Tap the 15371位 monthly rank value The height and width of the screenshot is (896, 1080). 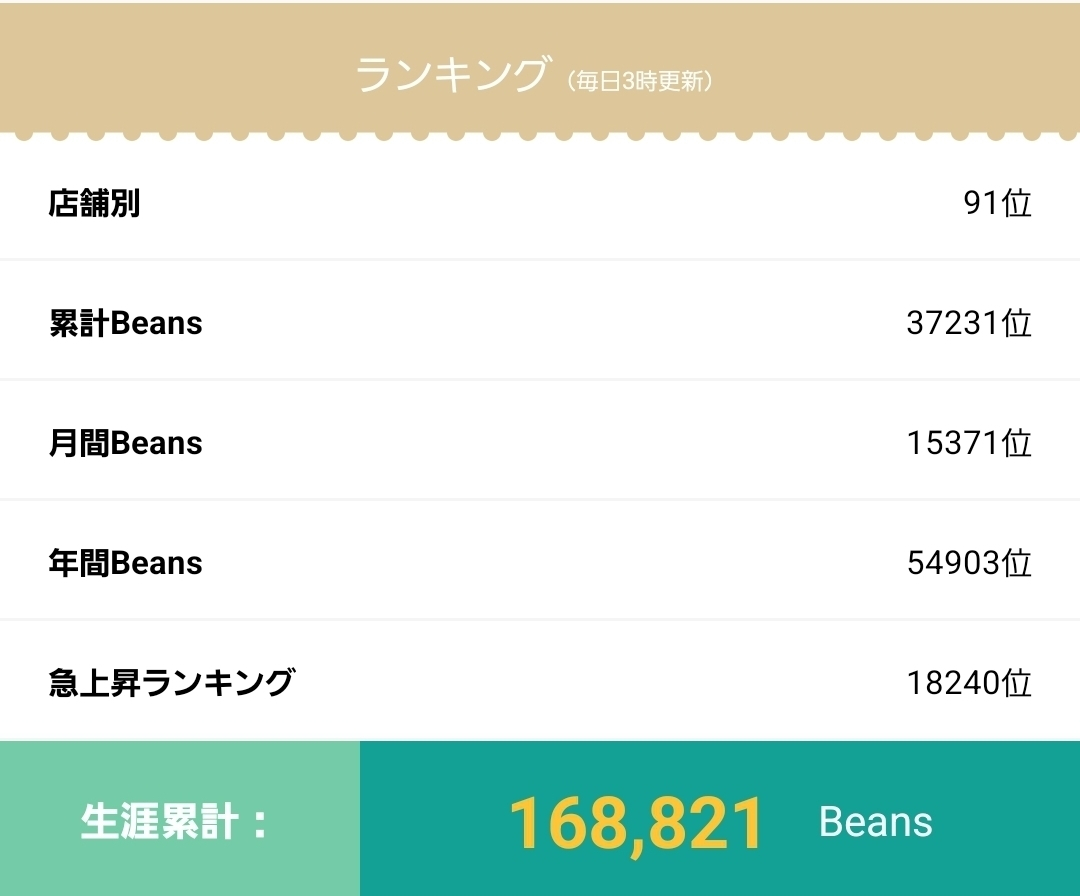click(x=968, y=443)
